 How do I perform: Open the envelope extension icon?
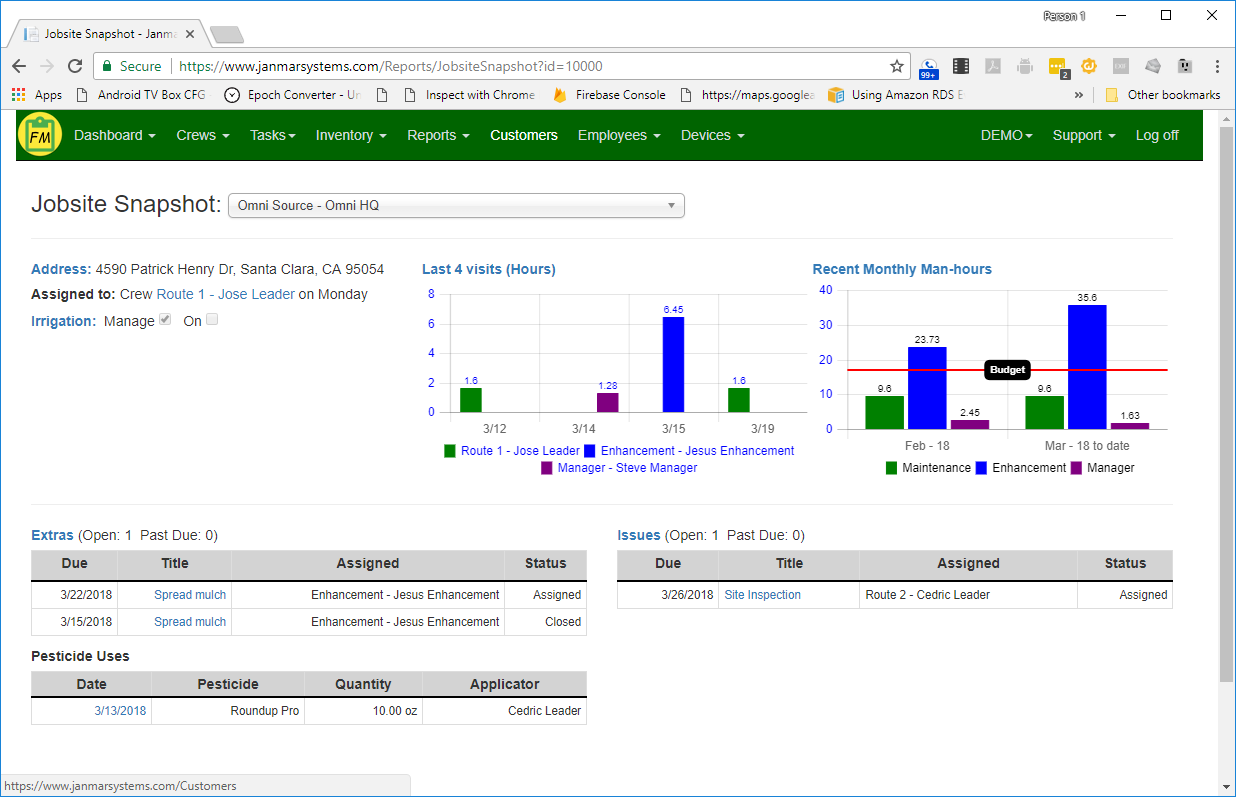pyautogui.click(x=1153, y=65)
